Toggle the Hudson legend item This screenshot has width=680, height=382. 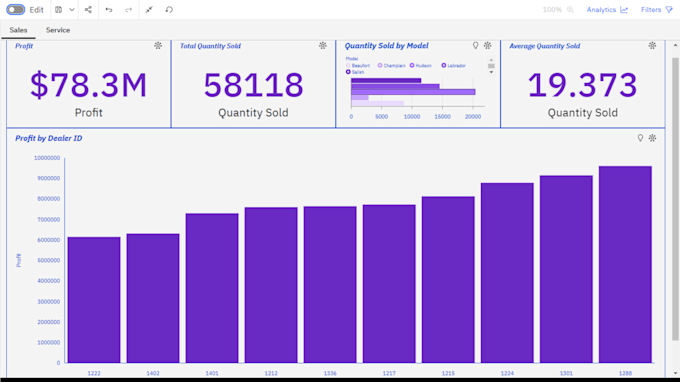(x=421, y=65)
